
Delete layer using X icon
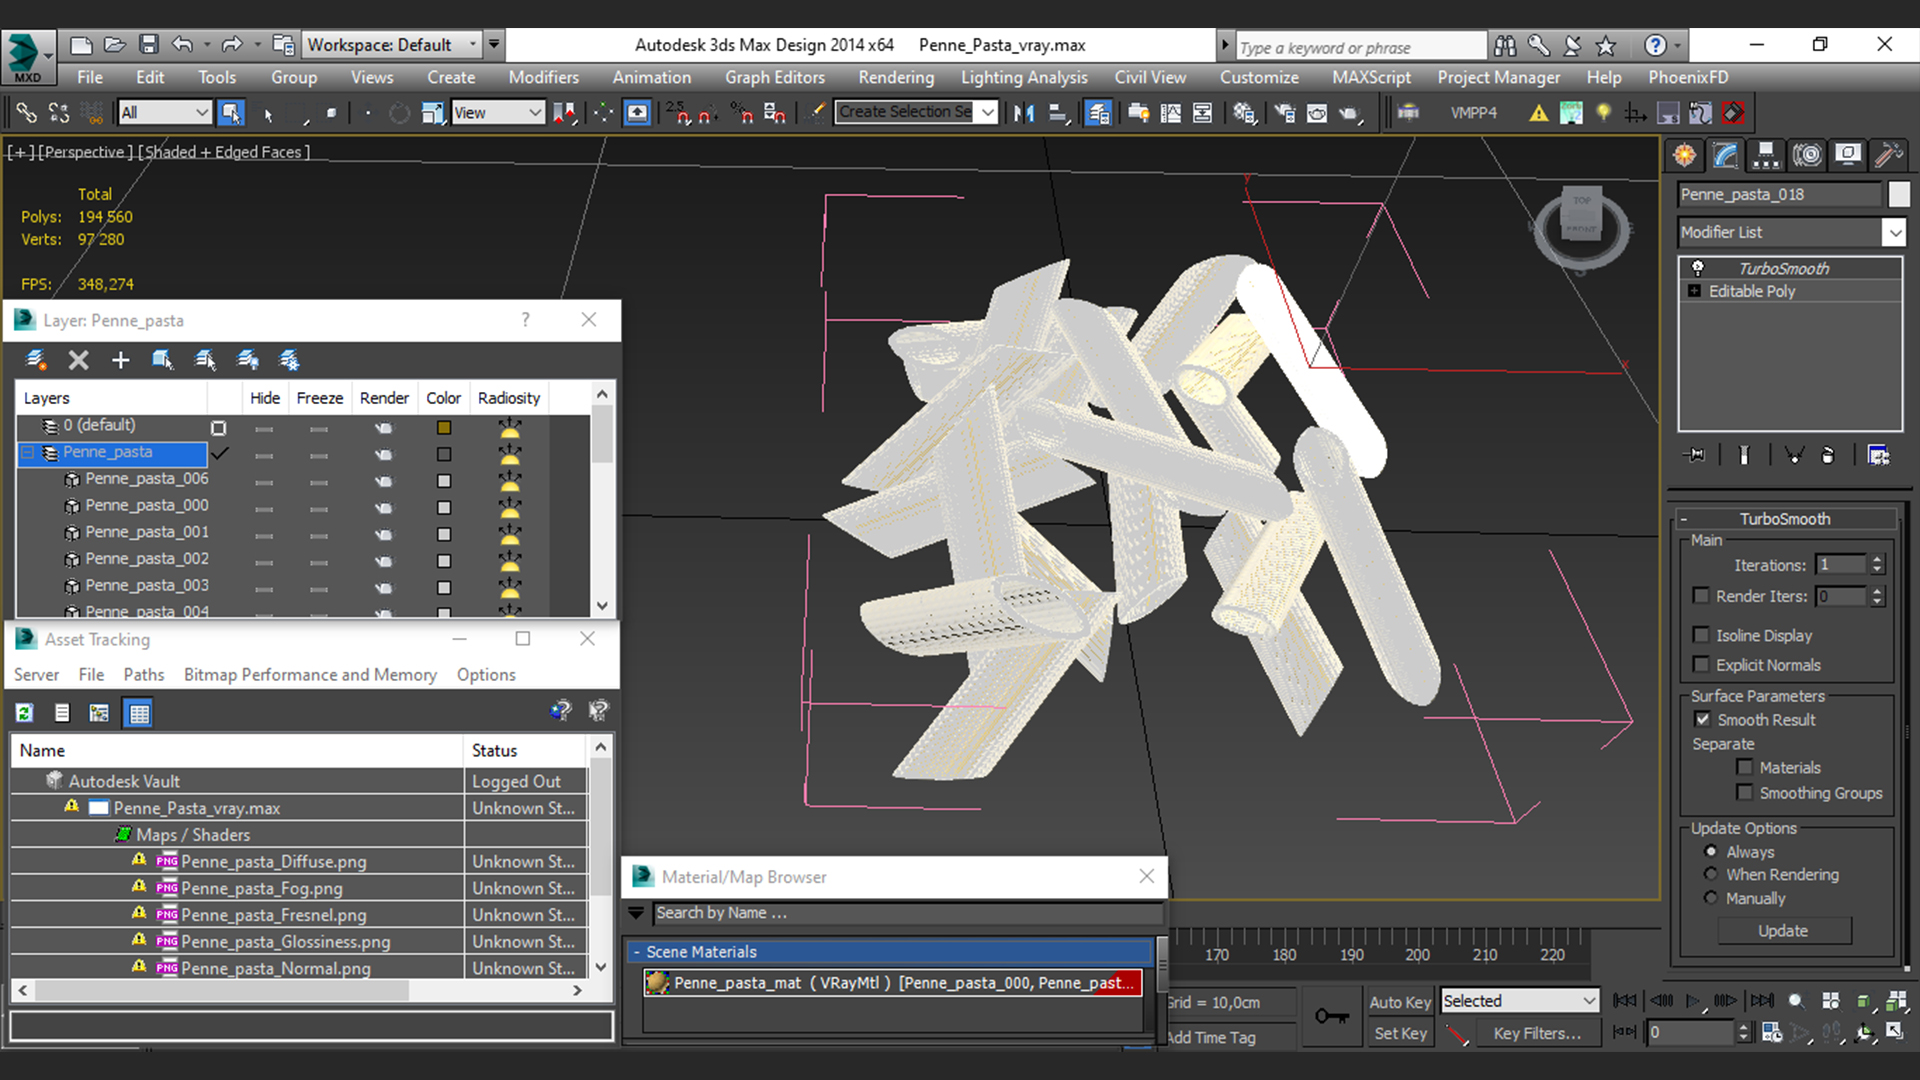[78, 360]
